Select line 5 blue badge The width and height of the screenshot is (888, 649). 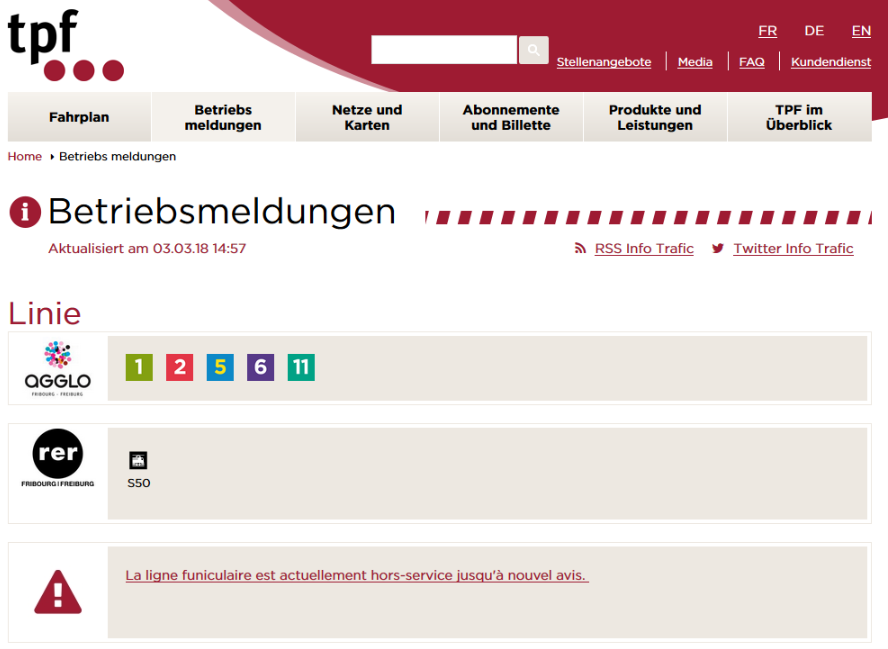(x=220, y=367)
